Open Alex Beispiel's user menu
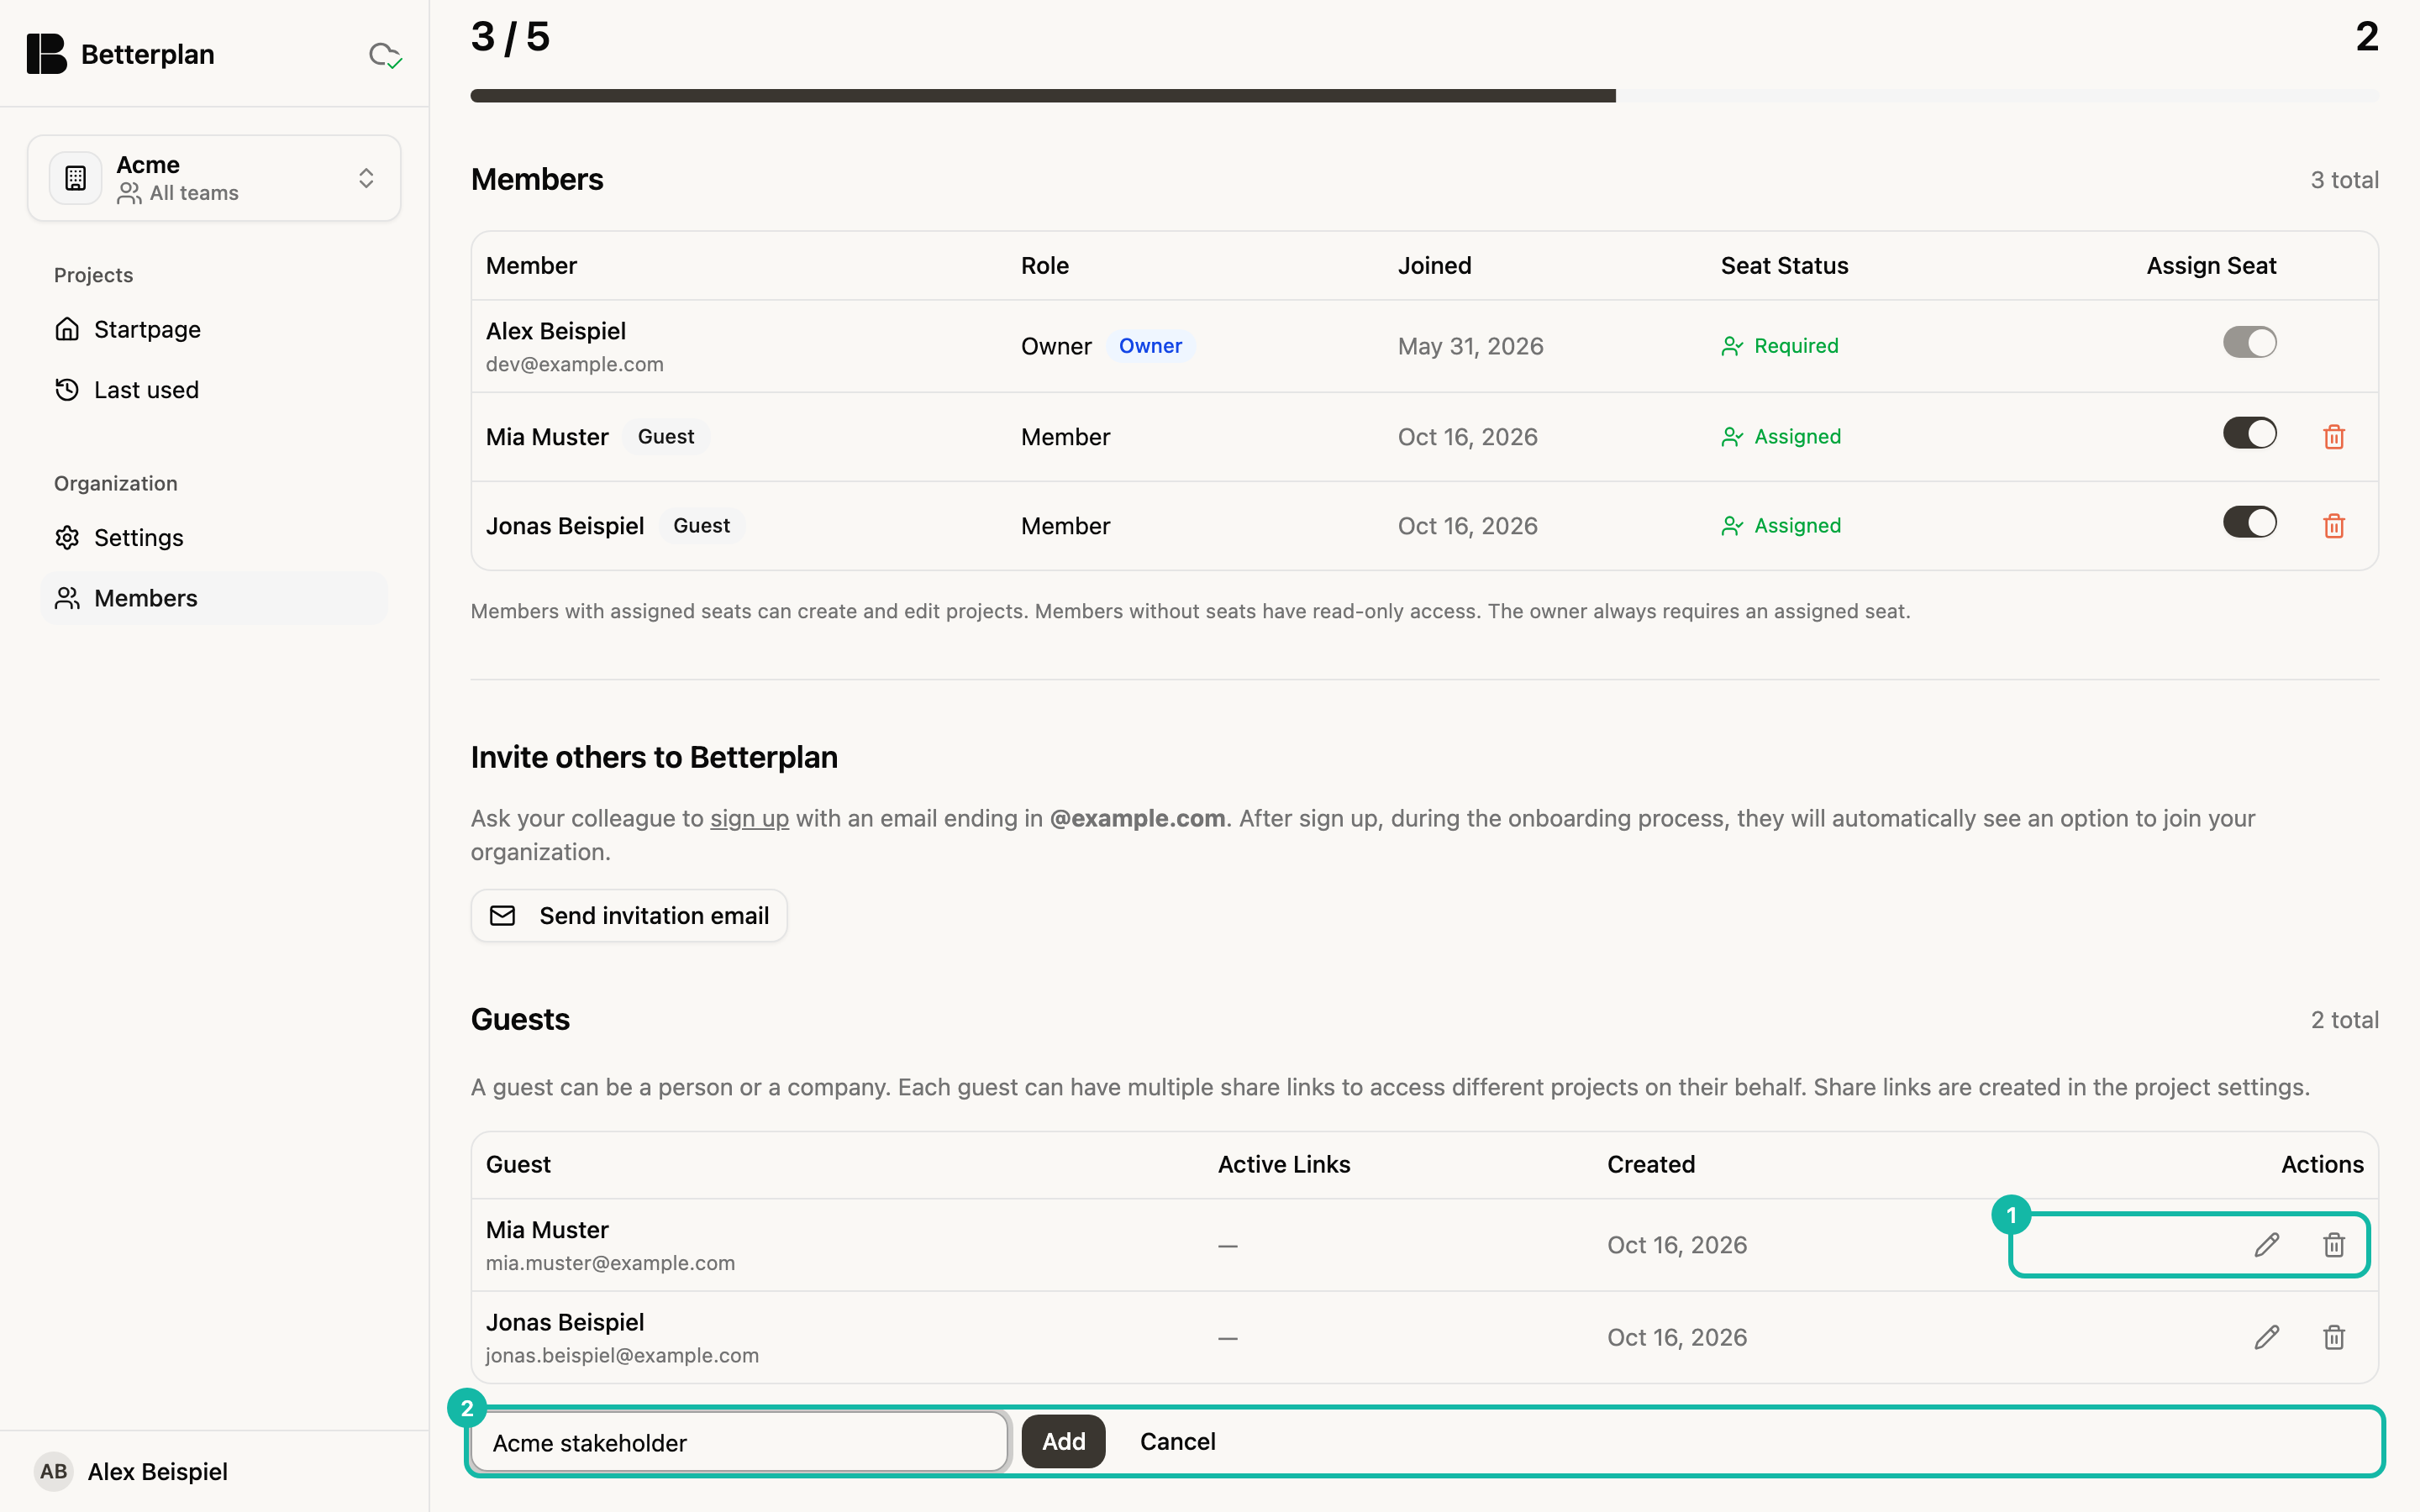Image resolution: width=2420 pixels, height=1512 pixels. click(x=214, y=1471)
